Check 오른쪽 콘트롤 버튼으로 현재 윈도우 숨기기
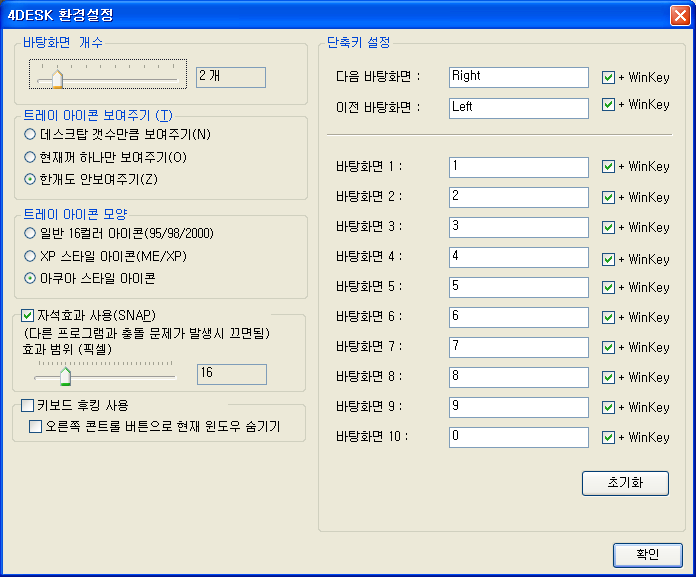Screen dimensions: 696x577 36,427
